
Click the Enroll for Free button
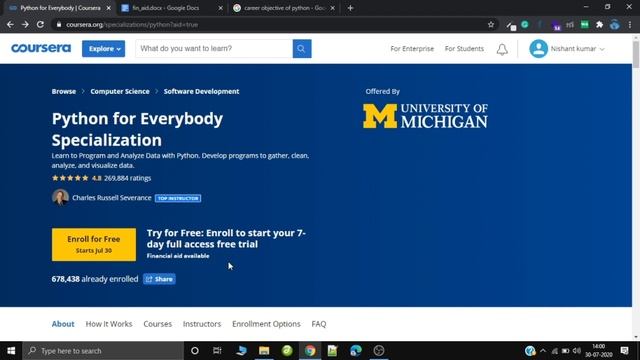(94, 244)
